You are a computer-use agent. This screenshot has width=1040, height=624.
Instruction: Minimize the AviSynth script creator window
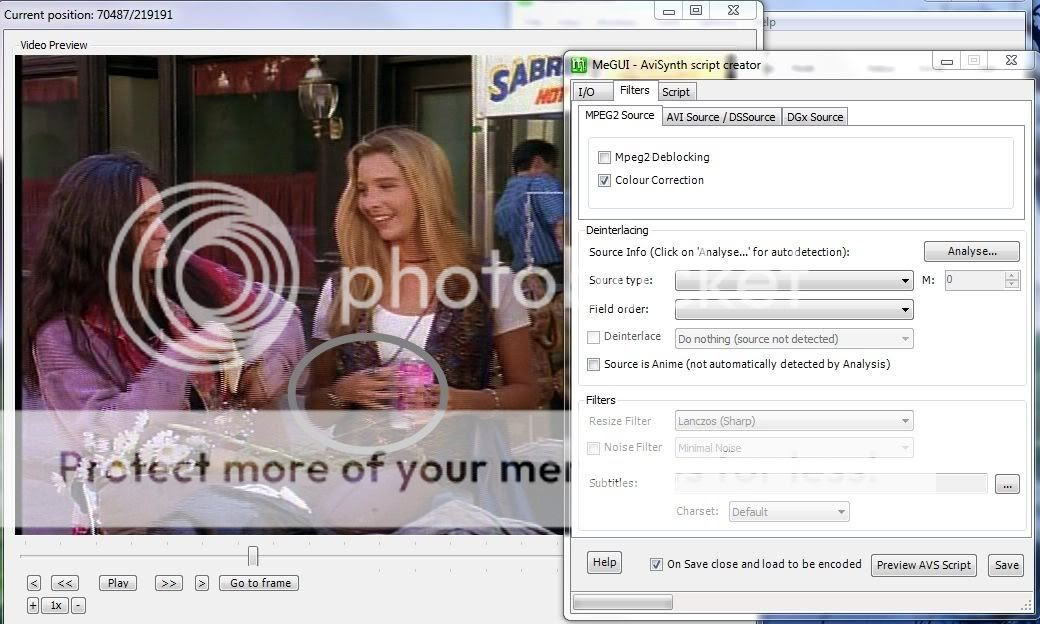[946, 61]
